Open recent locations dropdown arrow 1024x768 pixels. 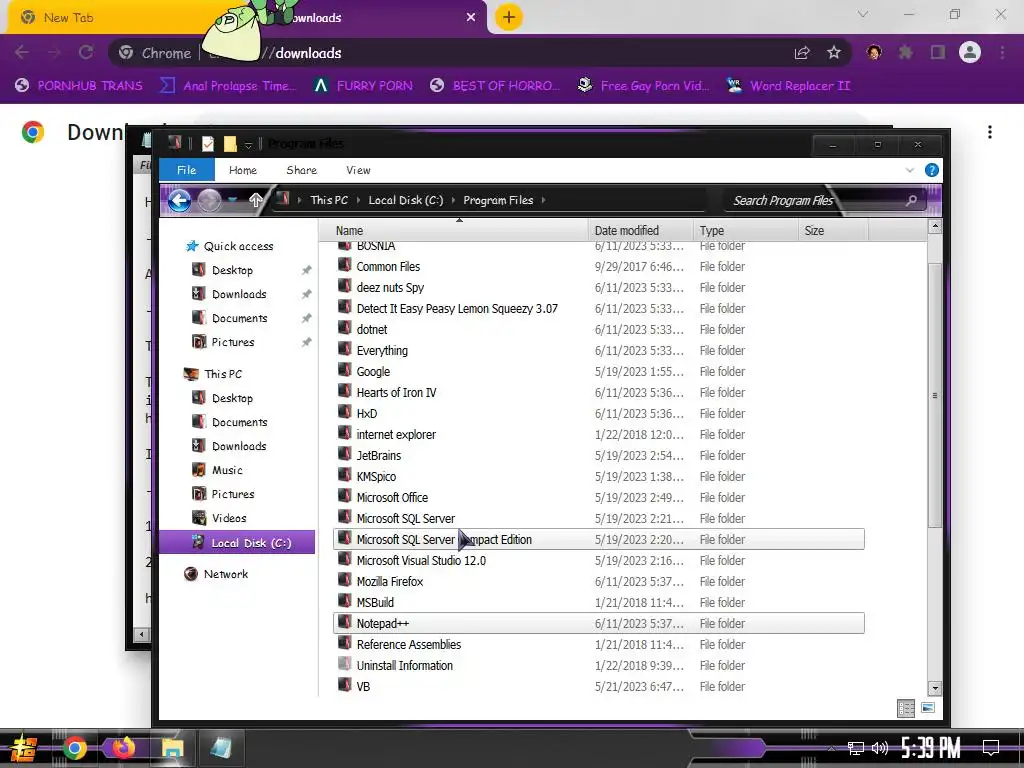point(232,200)
